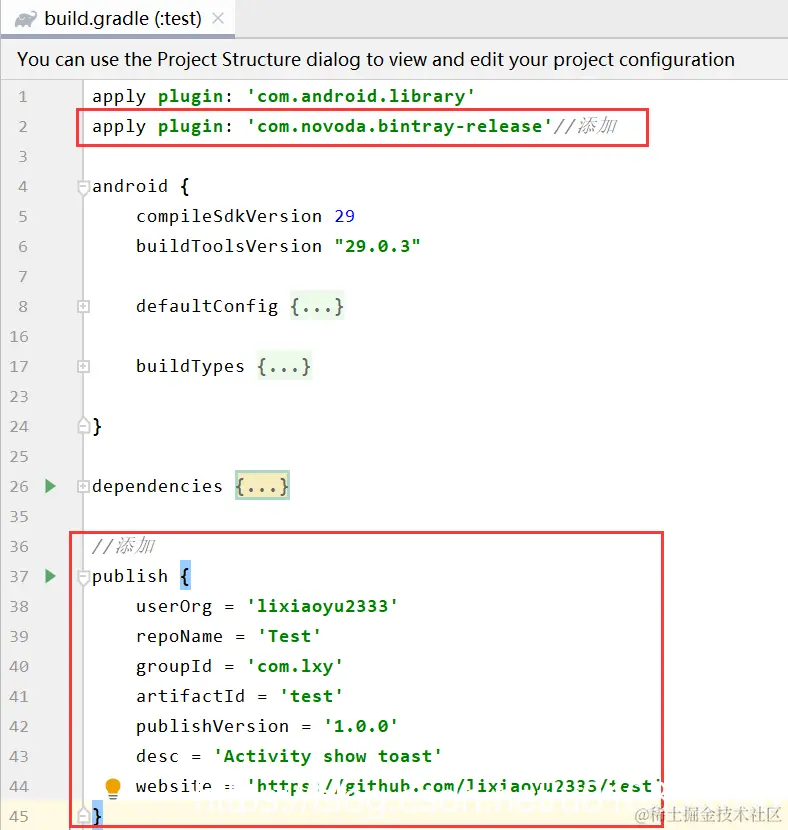Click the Gradle elephant icon on tab

point(25,19)
